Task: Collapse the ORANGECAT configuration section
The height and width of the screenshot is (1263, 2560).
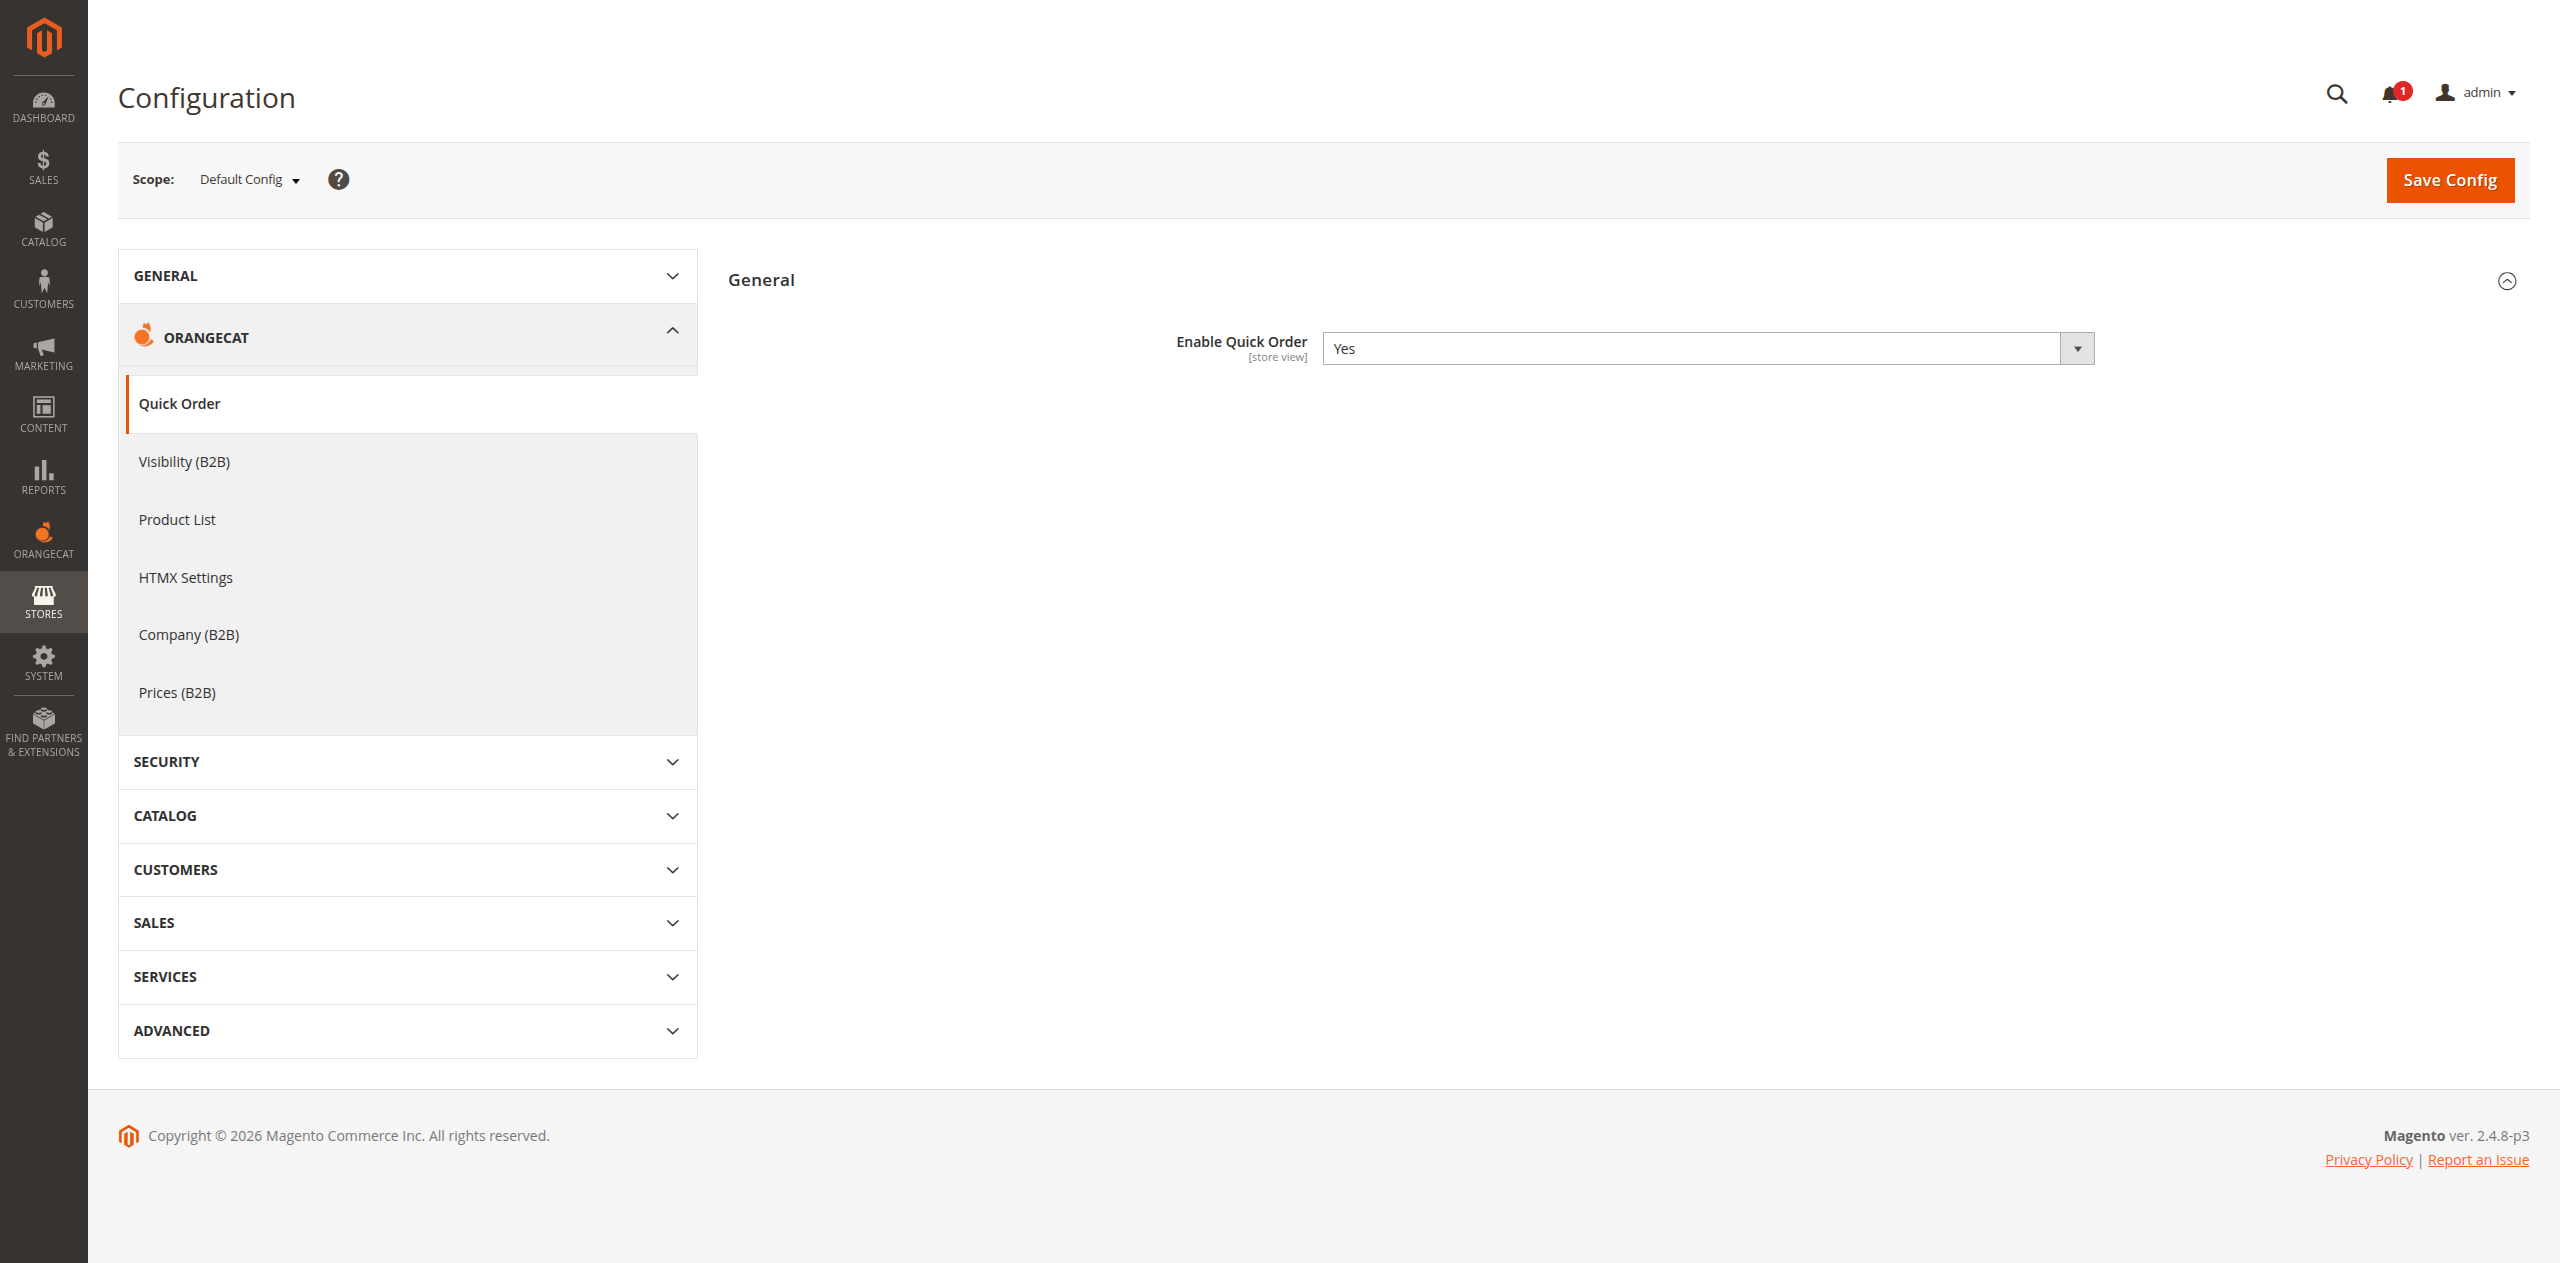Action: (672, 331)
